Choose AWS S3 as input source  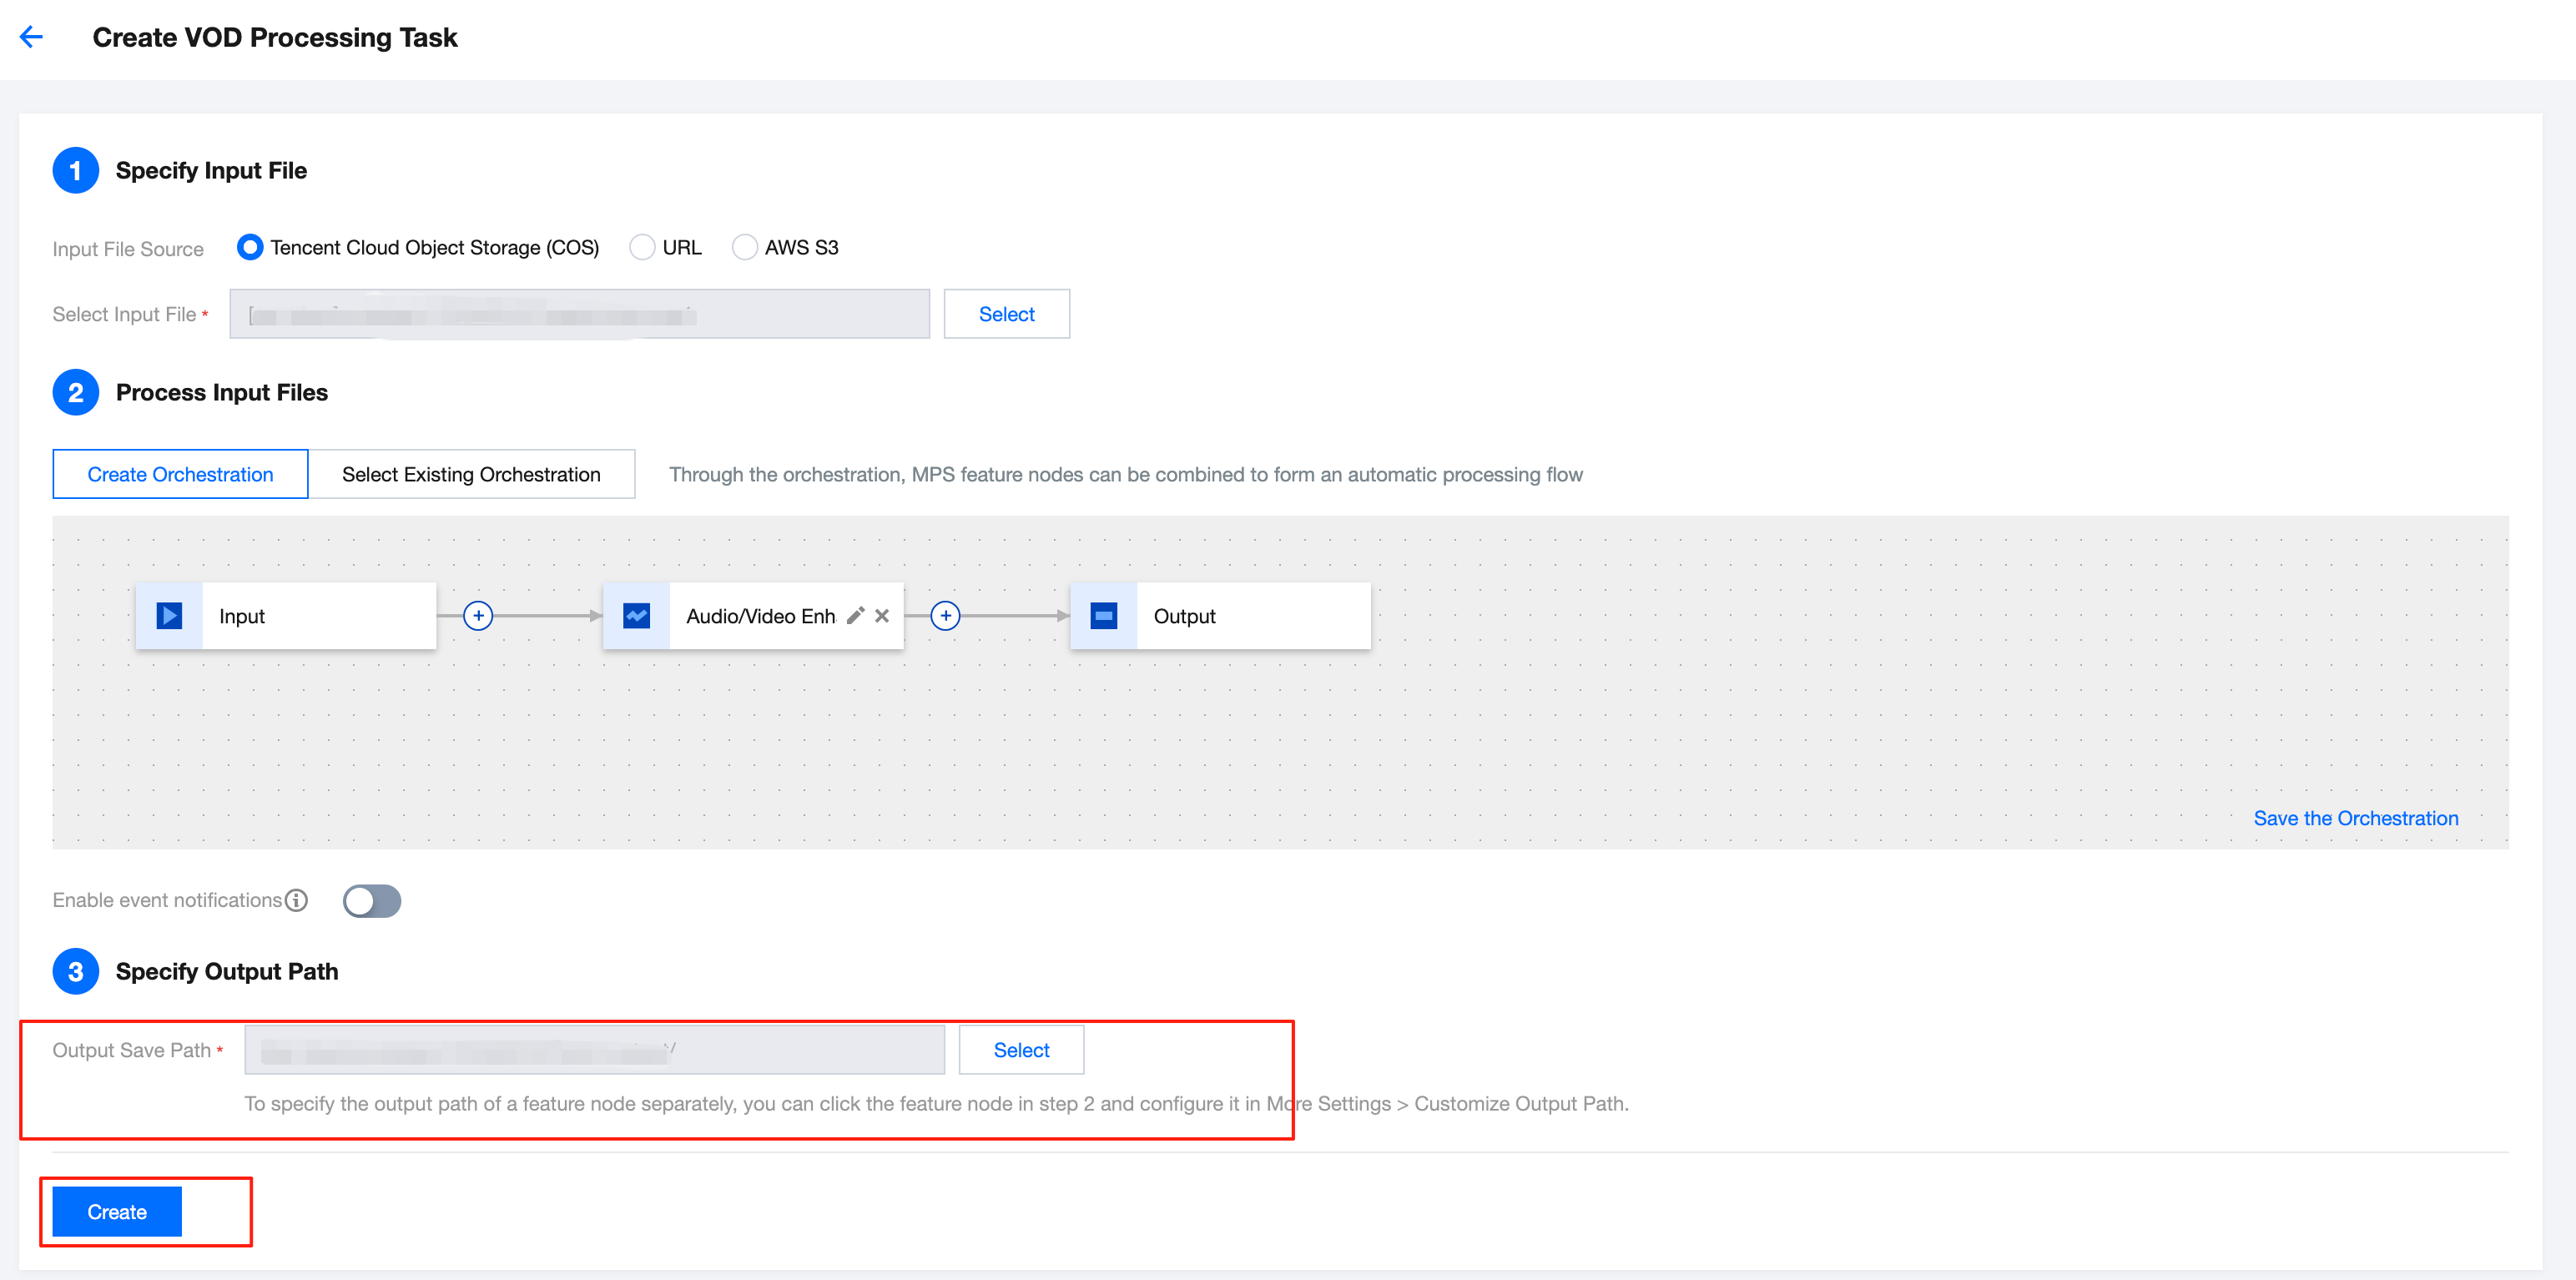tap(744, 247)
